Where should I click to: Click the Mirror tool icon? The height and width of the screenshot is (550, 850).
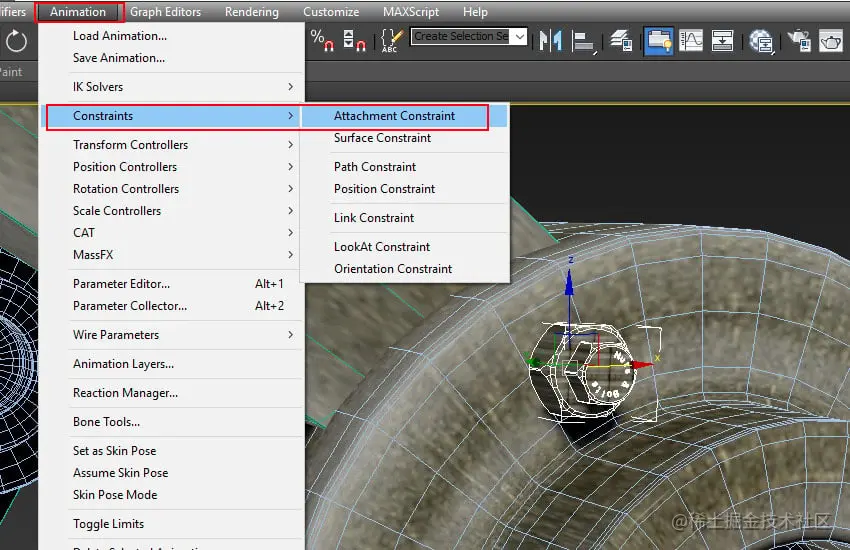point(550,40)
